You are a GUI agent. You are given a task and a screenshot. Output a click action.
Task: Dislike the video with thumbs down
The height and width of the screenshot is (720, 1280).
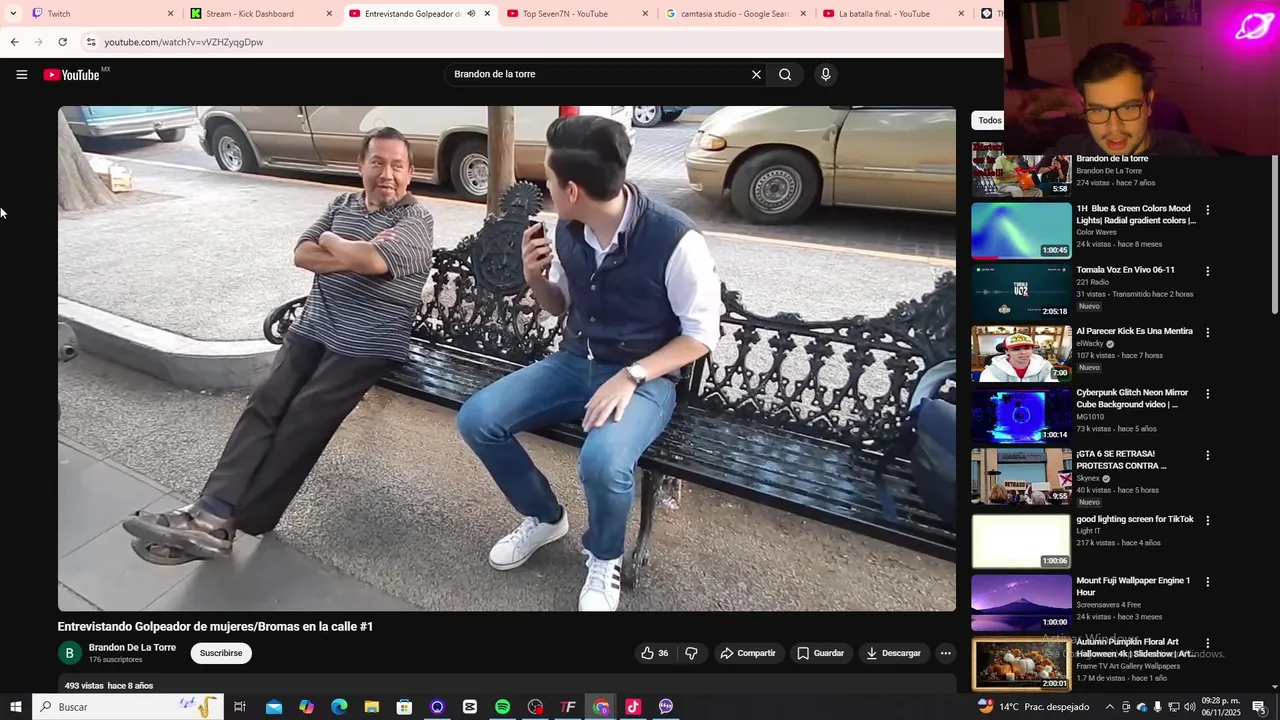tap(691, 653)
